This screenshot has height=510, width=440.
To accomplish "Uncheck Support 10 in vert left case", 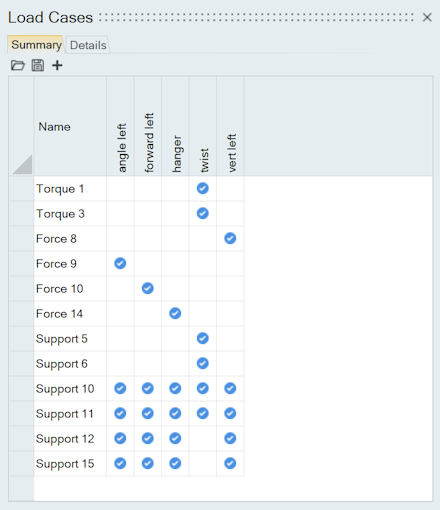I will point(230,388).
